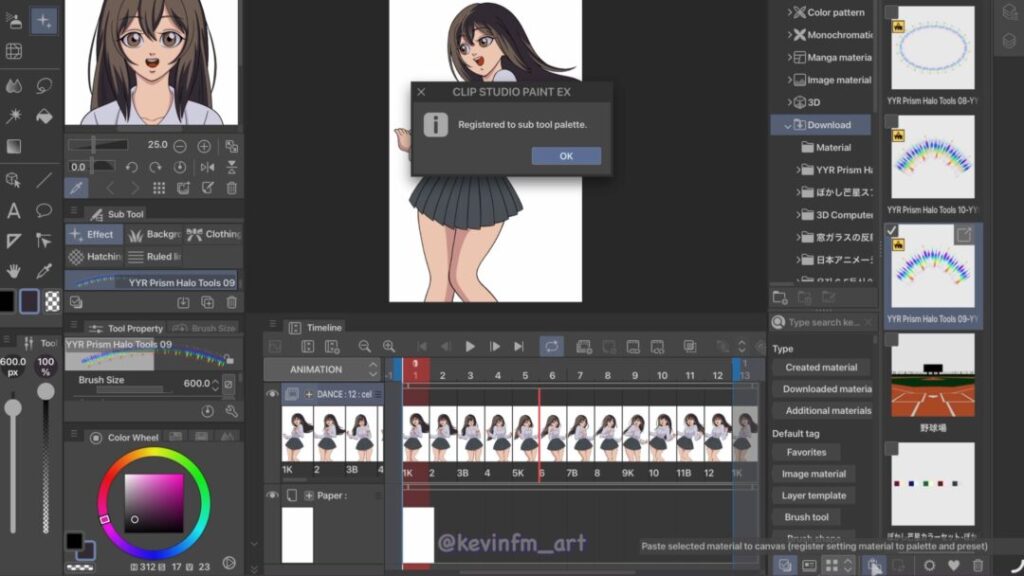This screenshot has width=1024, height=576.
Task: Duplicate the selected sub tool
Action: (208, 302)
